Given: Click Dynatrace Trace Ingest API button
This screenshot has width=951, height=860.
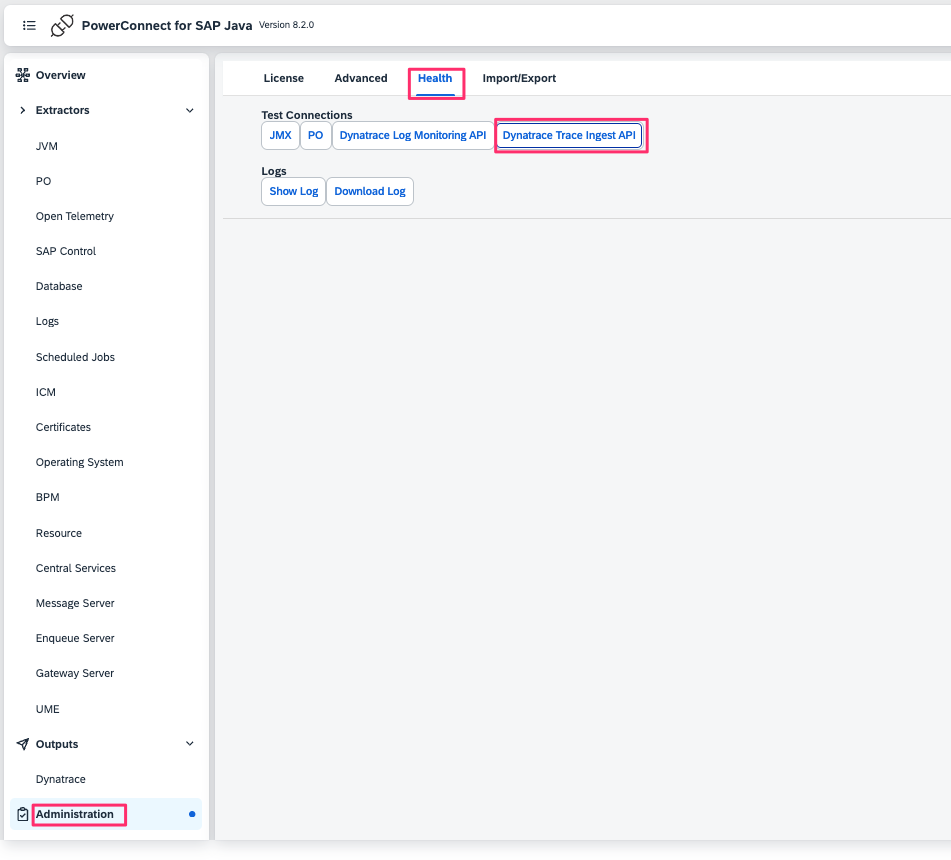Looking at the screenshot, I should coord(569,135).
